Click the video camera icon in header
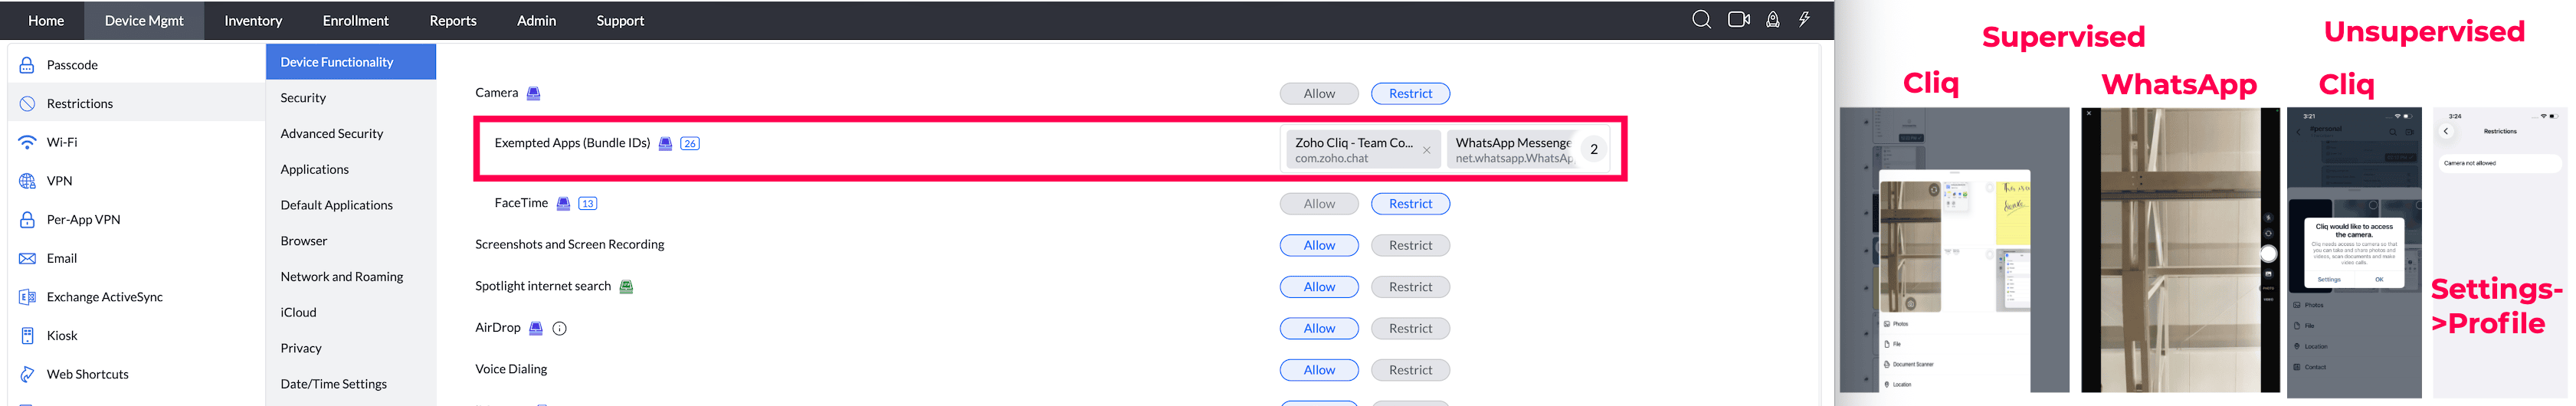Viewport: 2576px width, 406px height. (x=1738, y=20)
